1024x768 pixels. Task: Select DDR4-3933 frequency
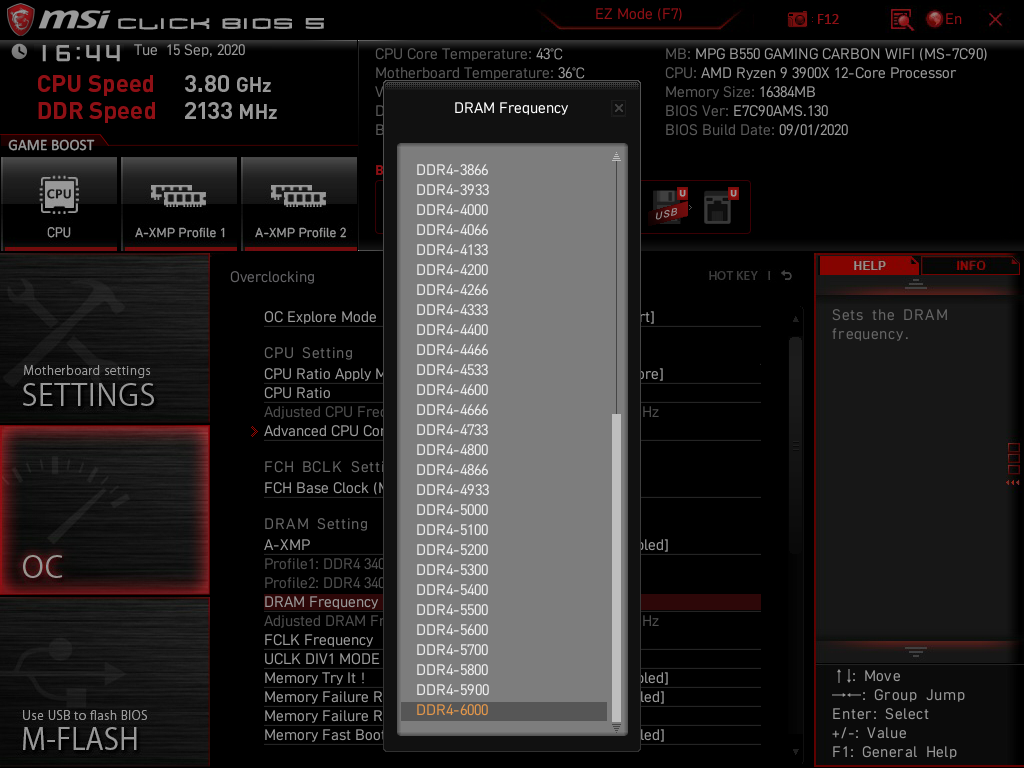452,190
